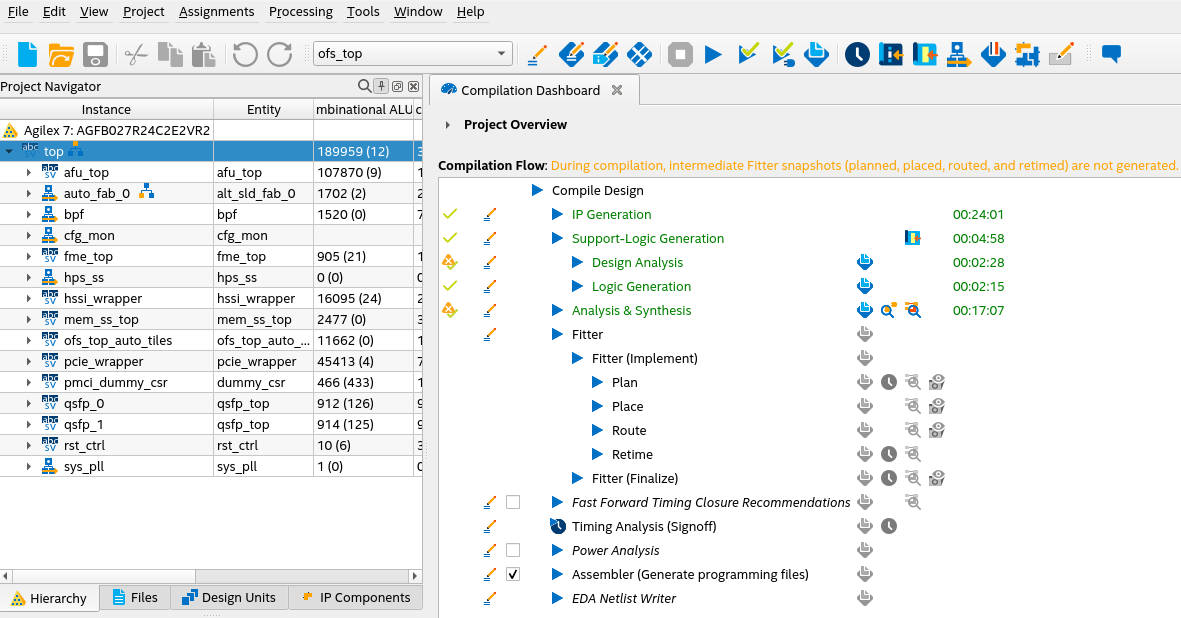Enable Fast Forward Timing Closure Recommendations checkbox
This screenshot has height=618, width=1181.
[x=513, y=503]
